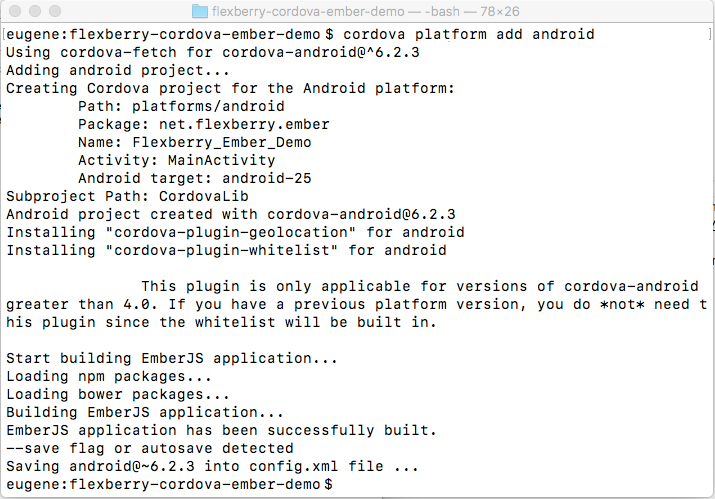This screenshot has width=715, height=499.
Task: Click the 'Name: Flexberry_Ember_Demo' line
Action: point(195,142)
